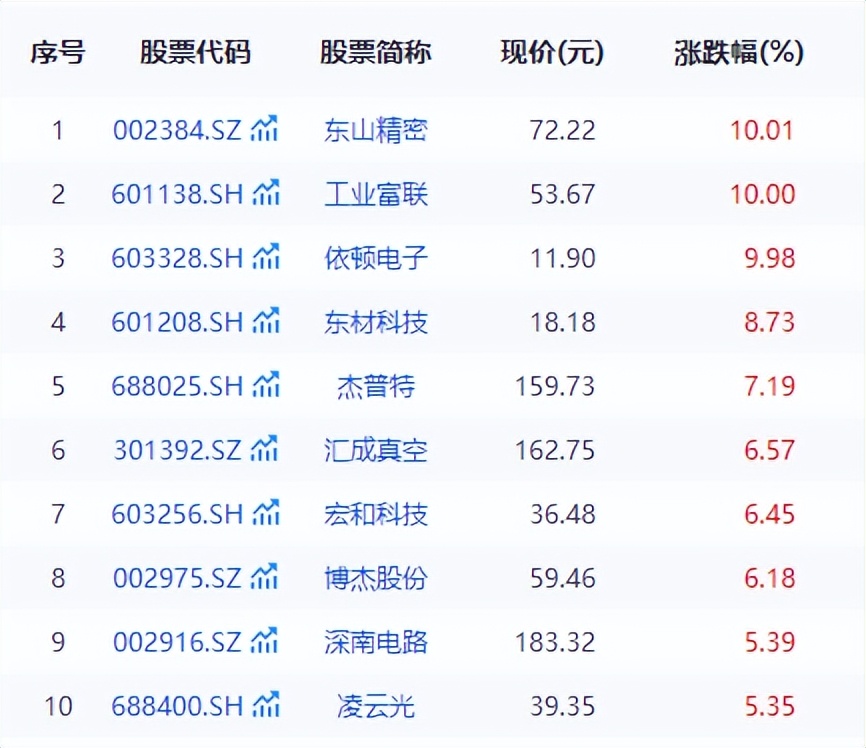Select stock code 002384.SZ
The width and height of the screenshot is (866, 748).
tap(177, 130)
